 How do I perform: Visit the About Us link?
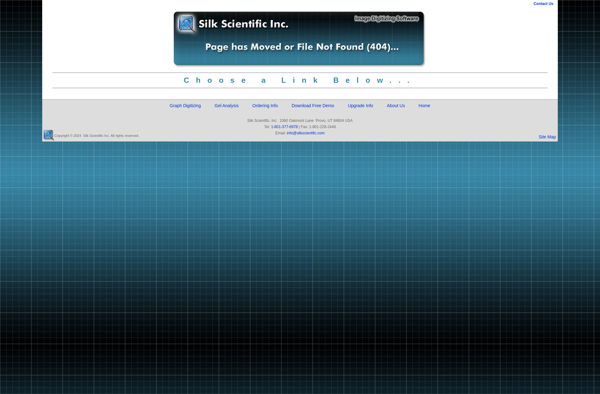coord(396,106)
